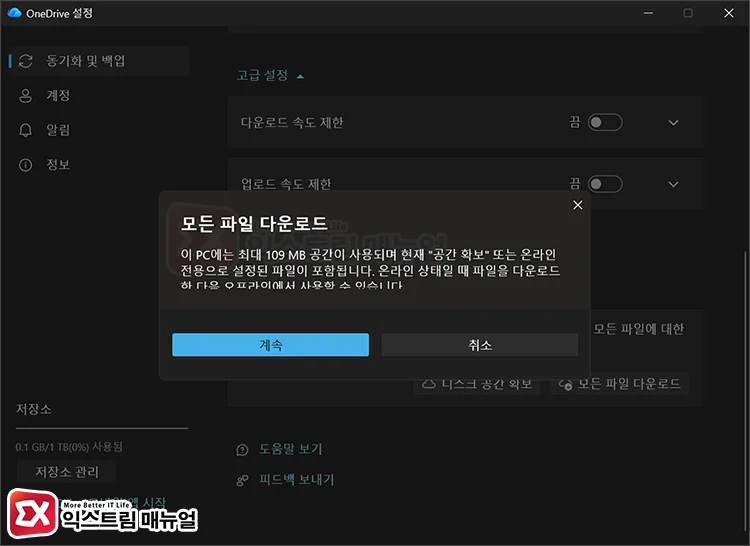Minimize the OneDrive 설정 window
Screen dimensions: 750x546
pyautogui.click(x=648, y=13)
